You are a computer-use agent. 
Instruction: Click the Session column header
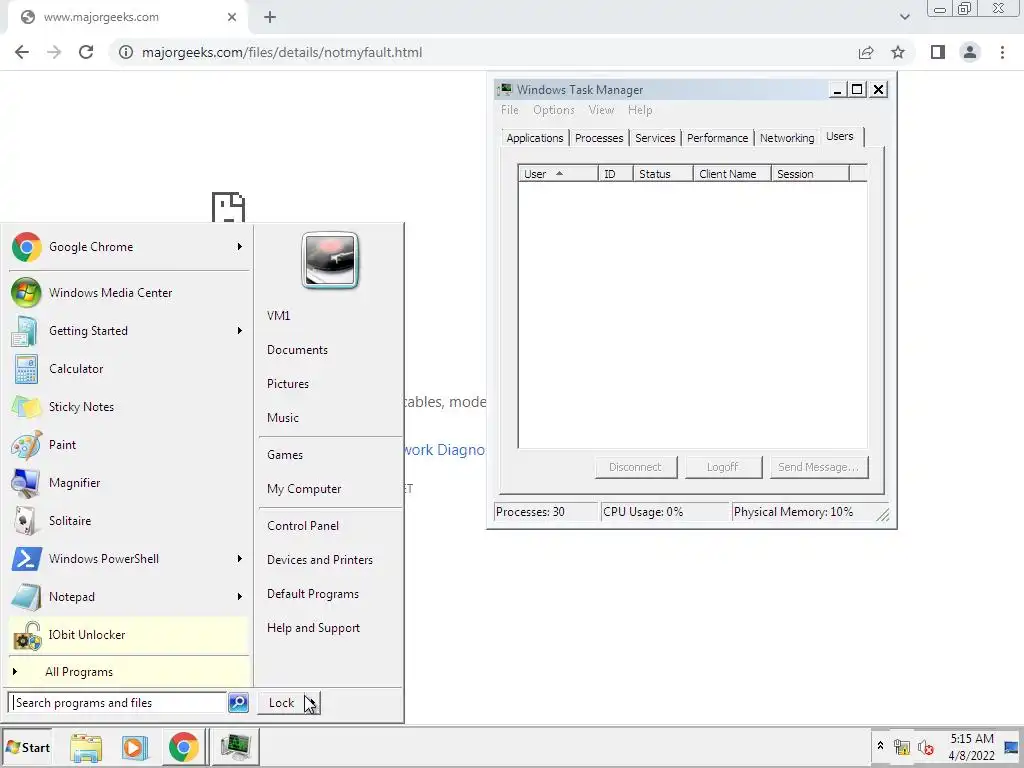coord(810,174)
